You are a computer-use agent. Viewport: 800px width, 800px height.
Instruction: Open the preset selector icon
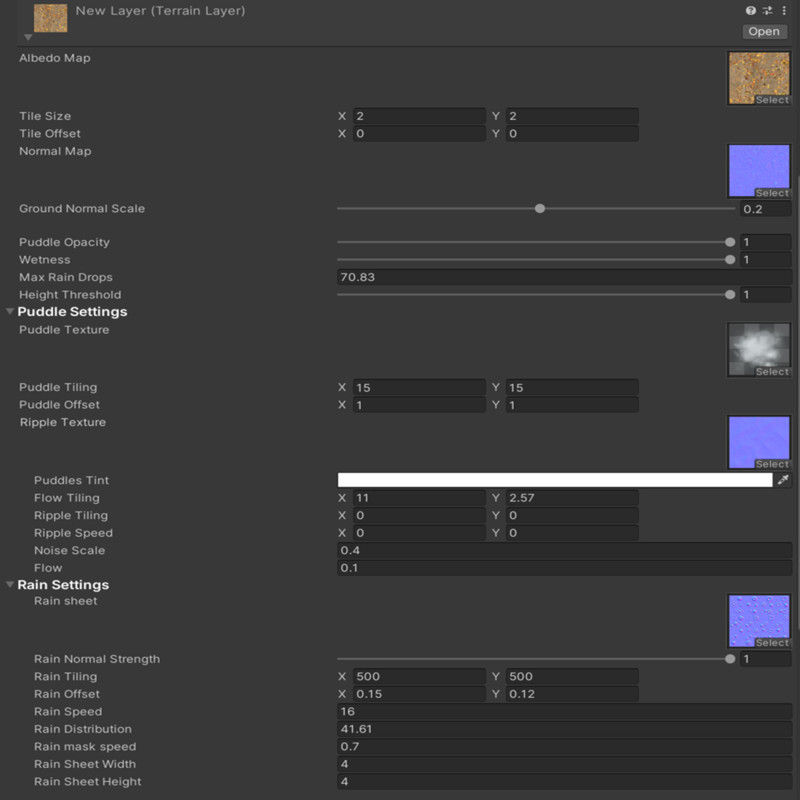coord(767,10)
